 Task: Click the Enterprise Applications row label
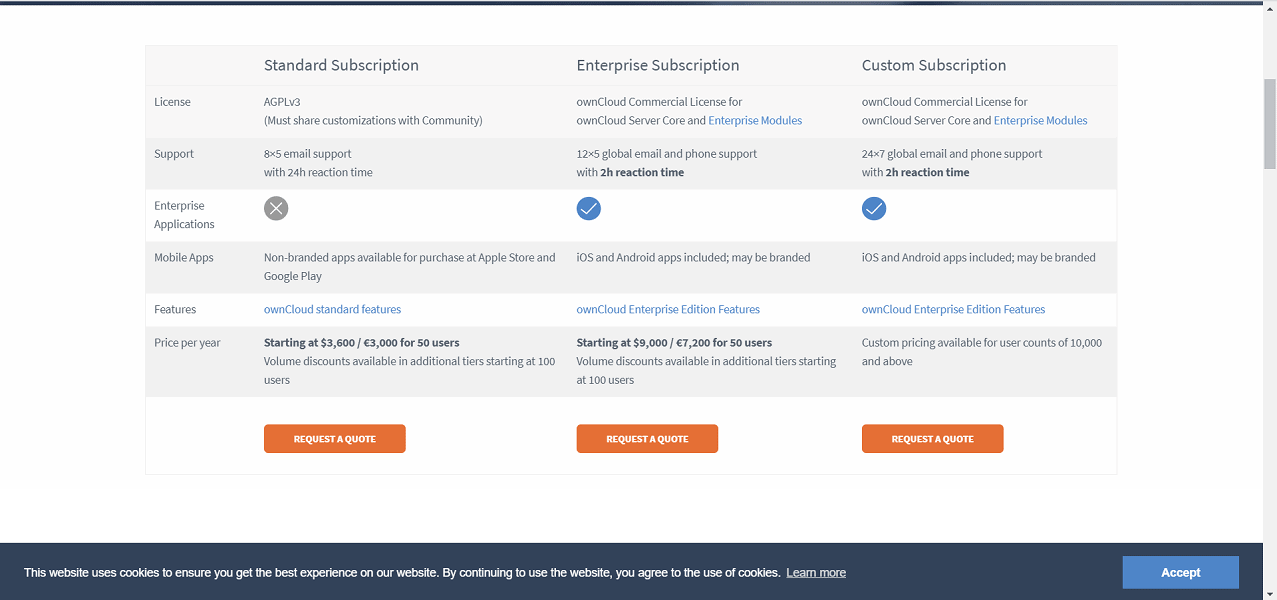[184, 215]
